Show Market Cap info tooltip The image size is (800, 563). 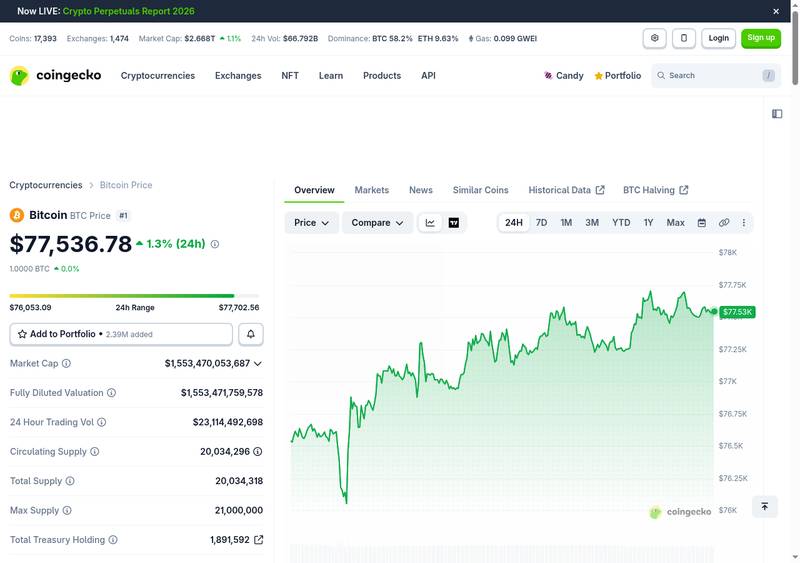pyautogui.click(x=66, y=363)
